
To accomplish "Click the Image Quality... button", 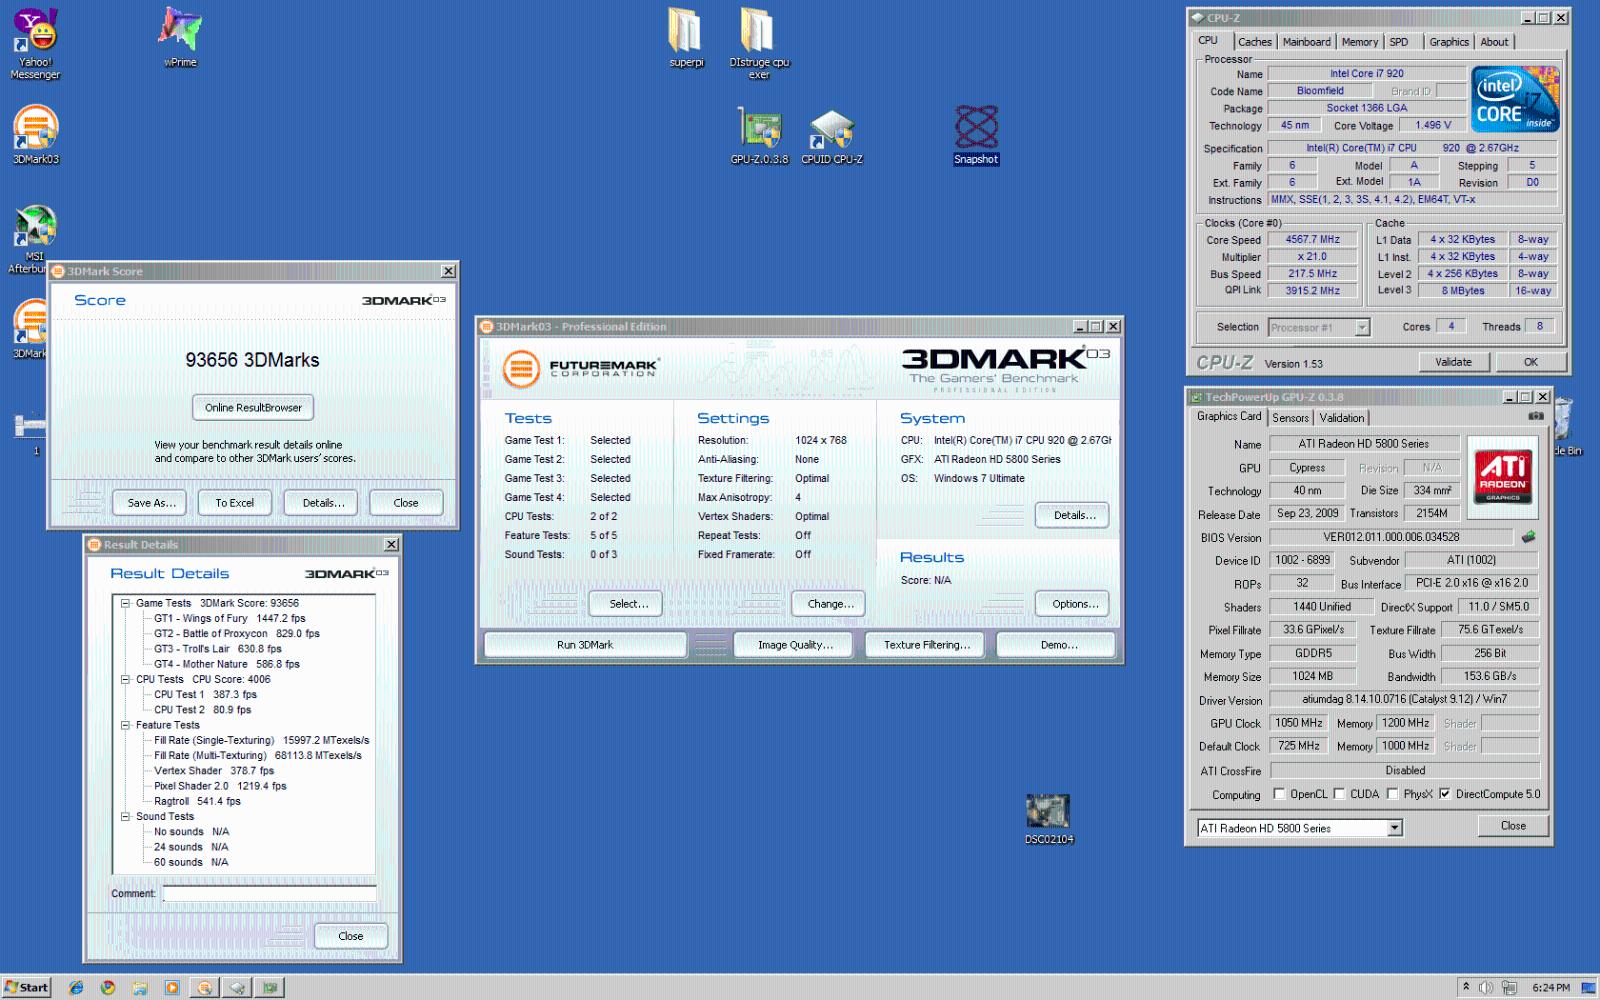I will 795,645.
